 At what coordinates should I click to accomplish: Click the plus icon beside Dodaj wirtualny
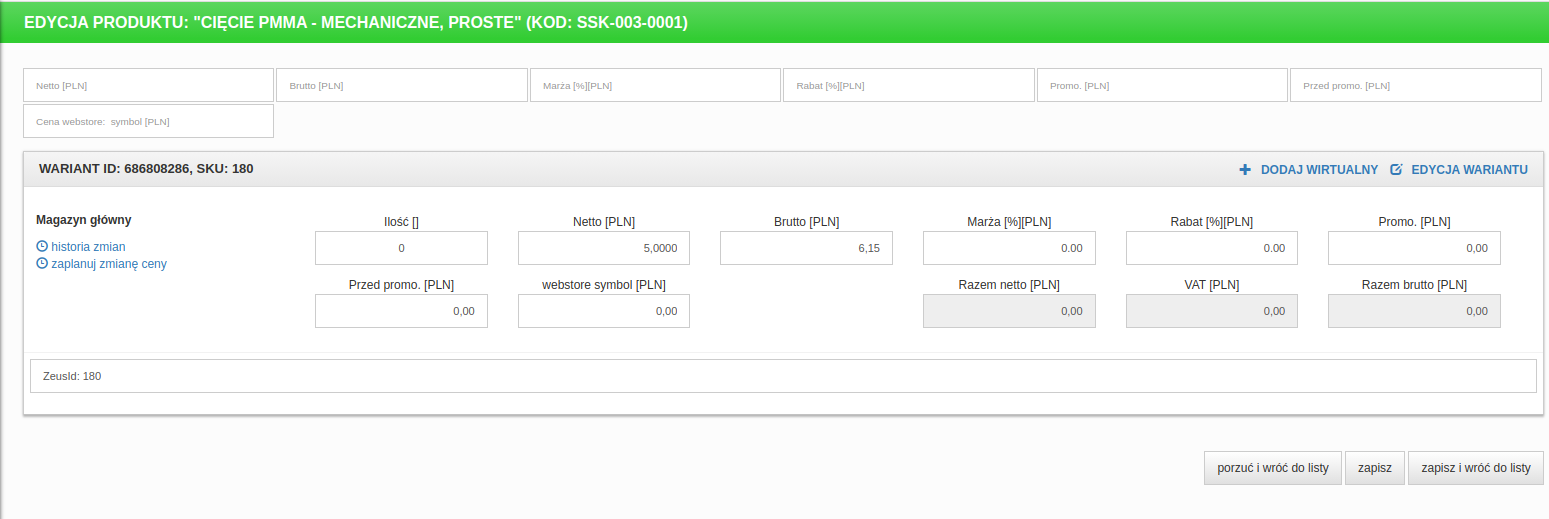tap(1245, 170)
